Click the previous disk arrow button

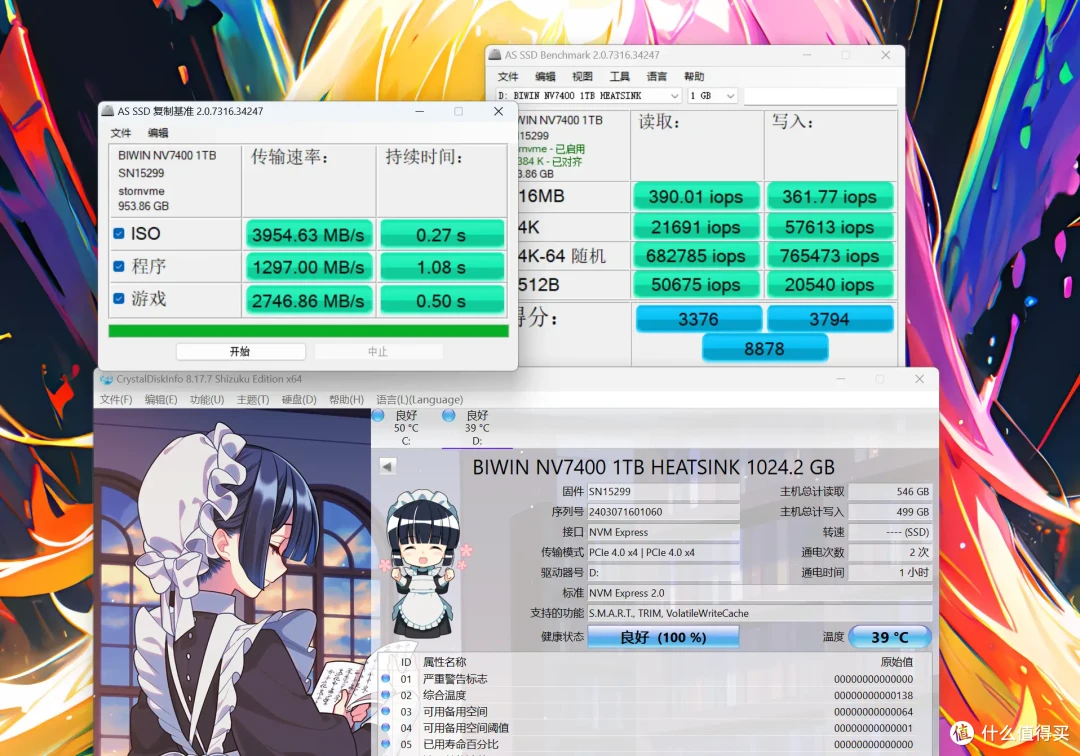point(388,467)
